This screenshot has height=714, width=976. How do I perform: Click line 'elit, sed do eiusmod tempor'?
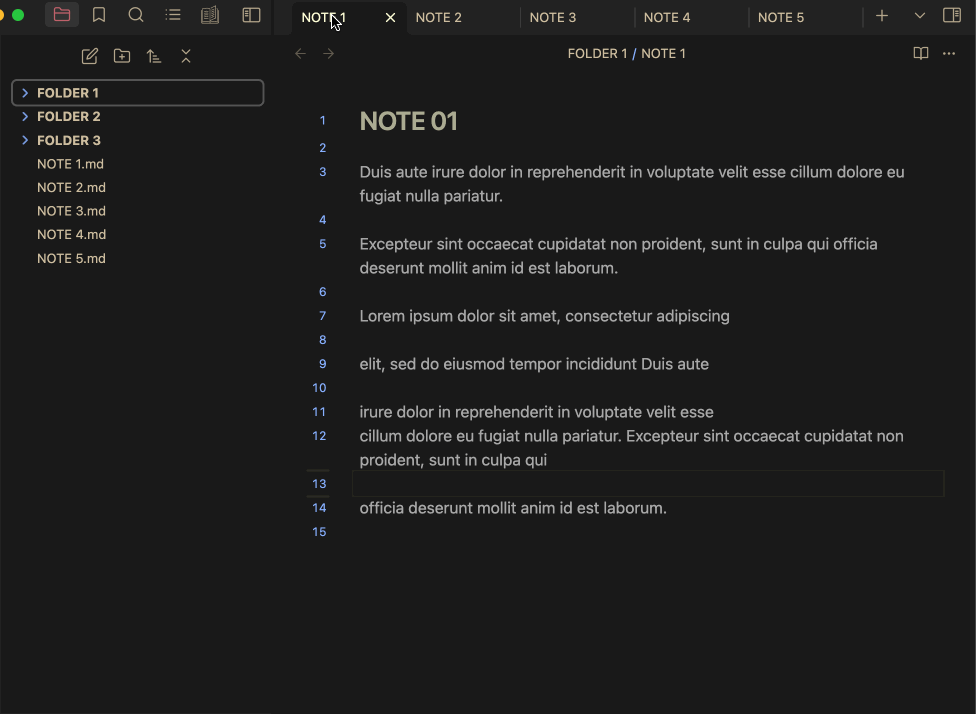pyautogui.click(x=534, y=364)
